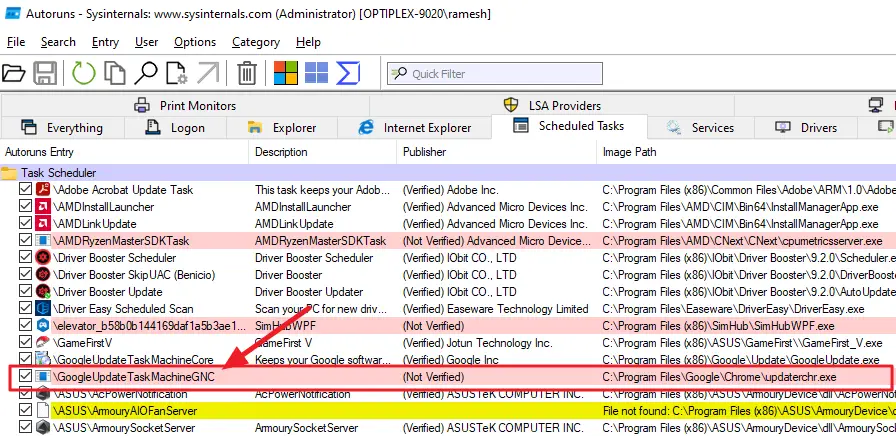Click Adobe Acrobat Update Task red icon
This screenshot has width=896, height=436.
point(43,190)
